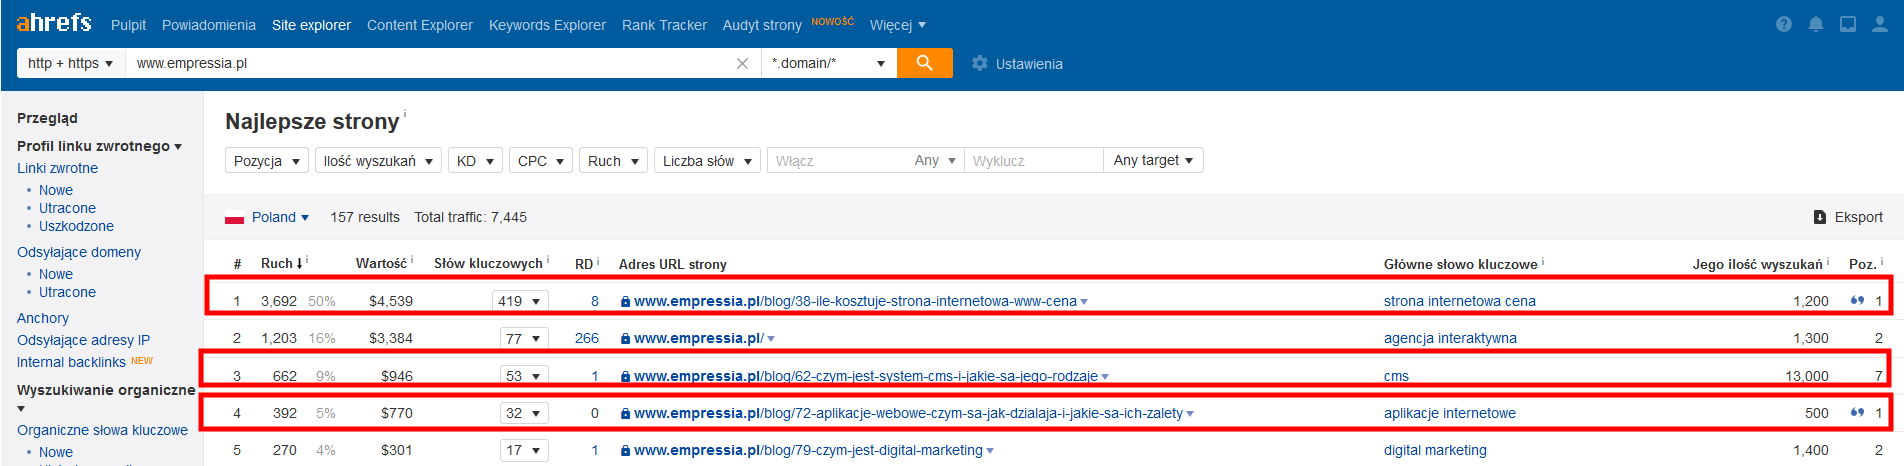Open Odsyłające domeny in sidebar
The image size is (1904, 466).
pyautogui.click(x=79, y=252)
